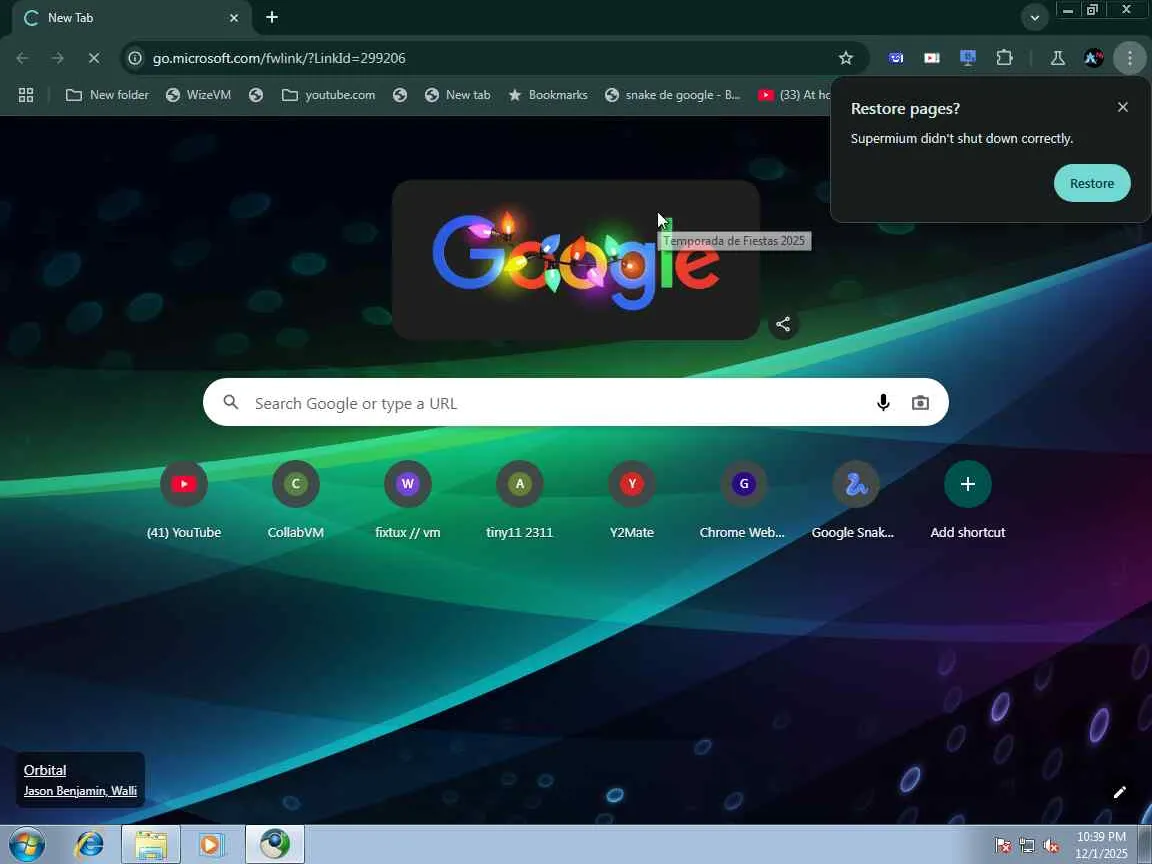The image size is (1152, 864).
Task: Click the blue camera extension icon left of the red one
Action: (x=896, y=57)
